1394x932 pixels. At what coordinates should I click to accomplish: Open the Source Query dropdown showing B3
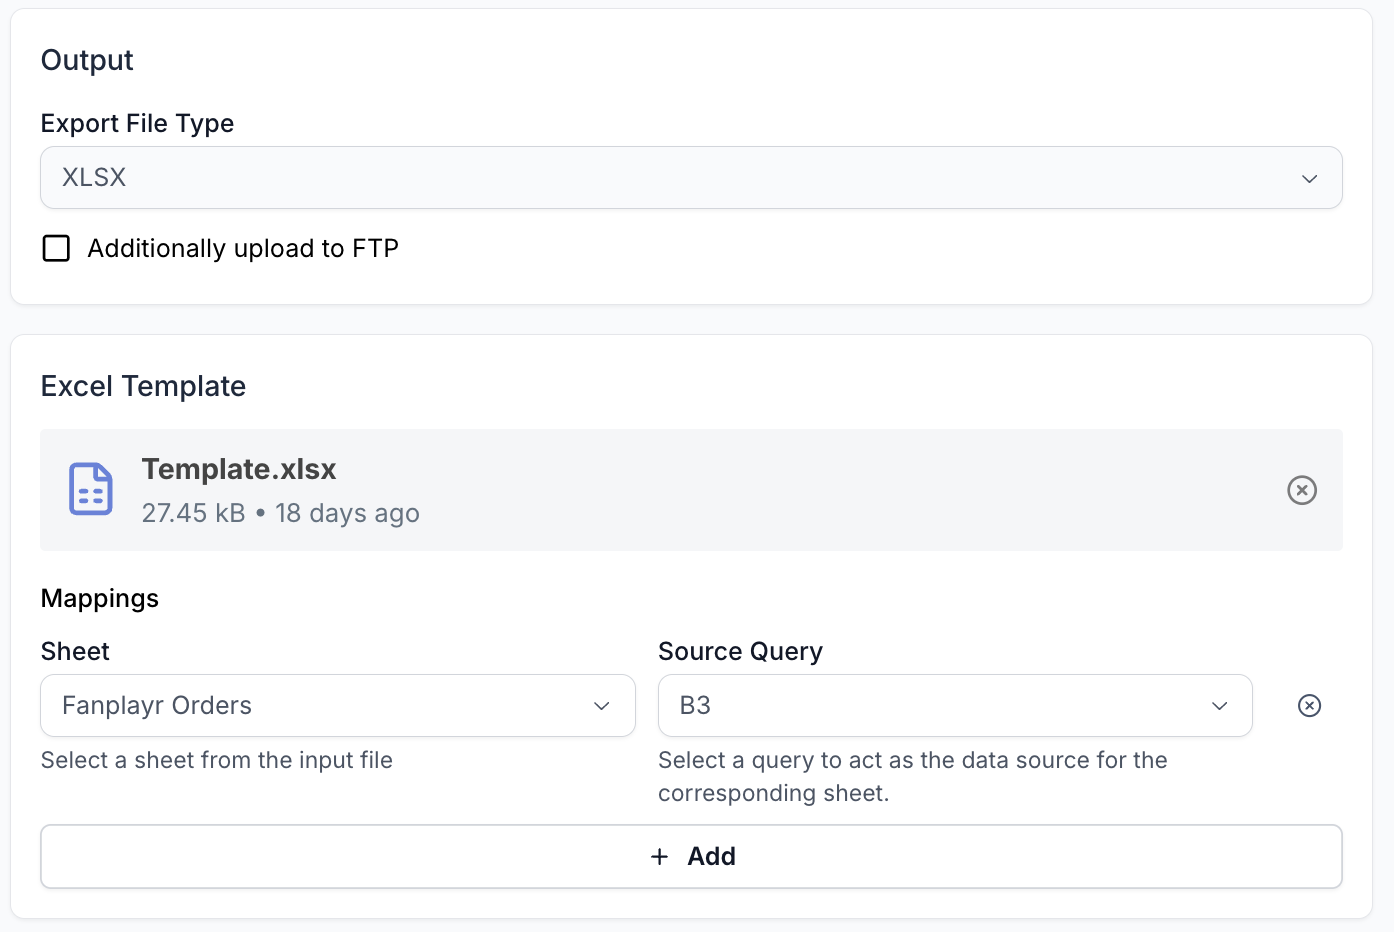pos(954,705)
